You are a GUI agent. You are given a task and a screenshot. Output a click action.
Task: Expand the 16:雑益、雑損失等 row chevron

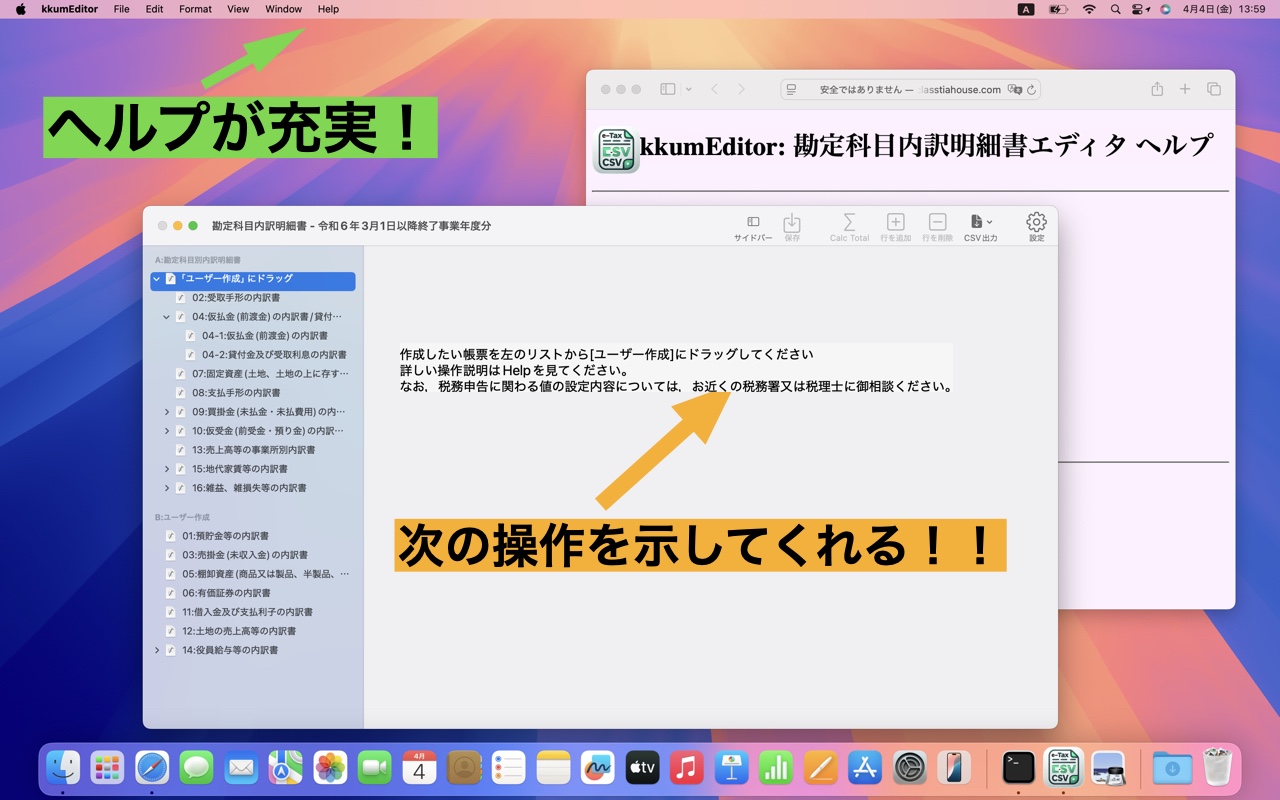coord(167,488)
